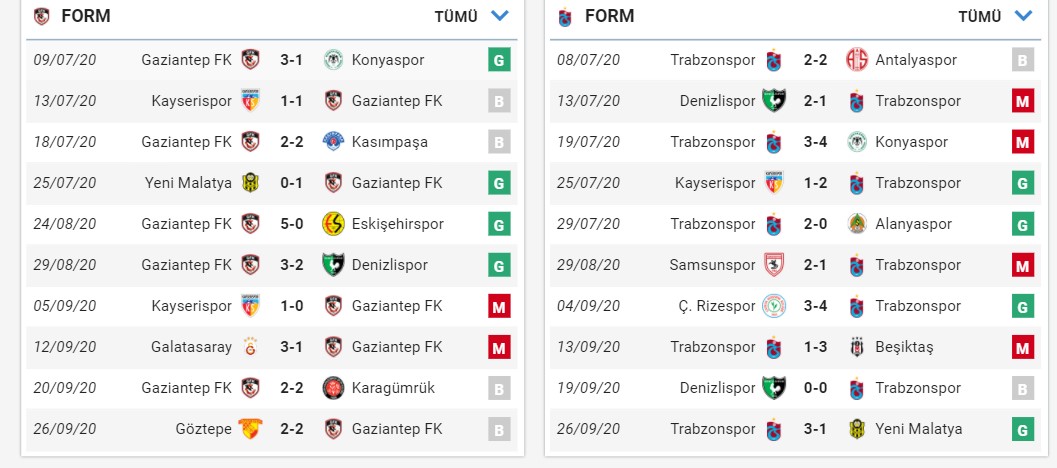The height and width of the screenshot is (468, 1057).
Task: Expand the right form TÜMÜ dropdown arrow
Action: coord(1023,15)
